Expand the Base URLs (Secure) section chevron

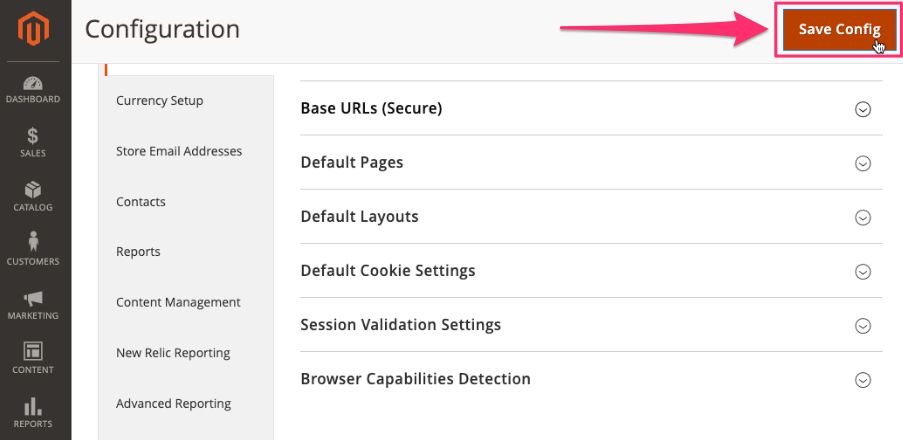tap(863, 109)
